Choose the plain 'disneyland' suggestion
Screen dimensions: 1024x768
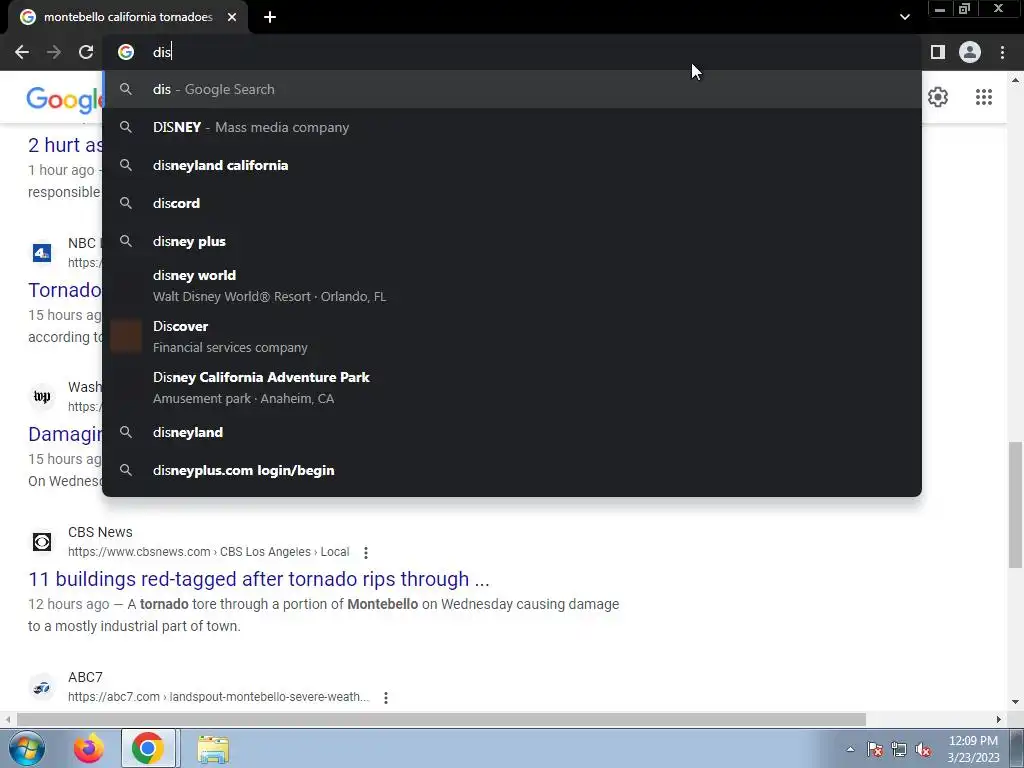tap(512, 432)
